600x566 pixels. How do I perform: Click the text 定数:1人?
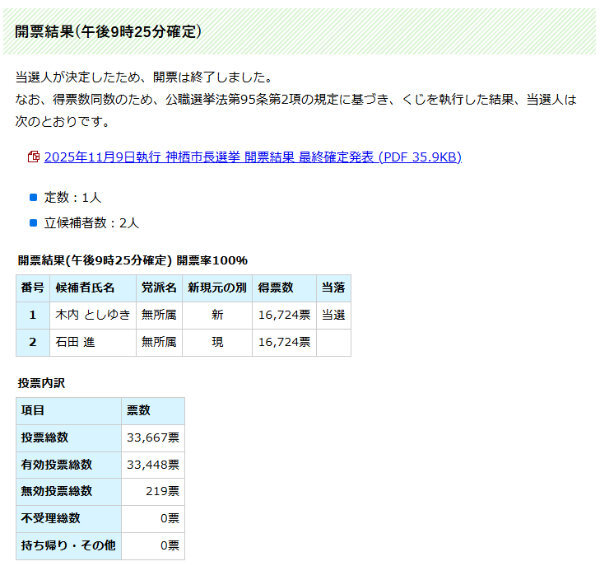[73, 197]
